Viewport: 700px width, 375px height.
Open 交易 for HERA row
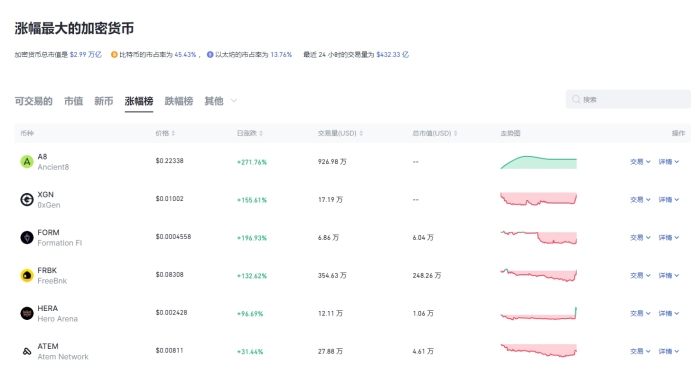[x=640, y=313]
